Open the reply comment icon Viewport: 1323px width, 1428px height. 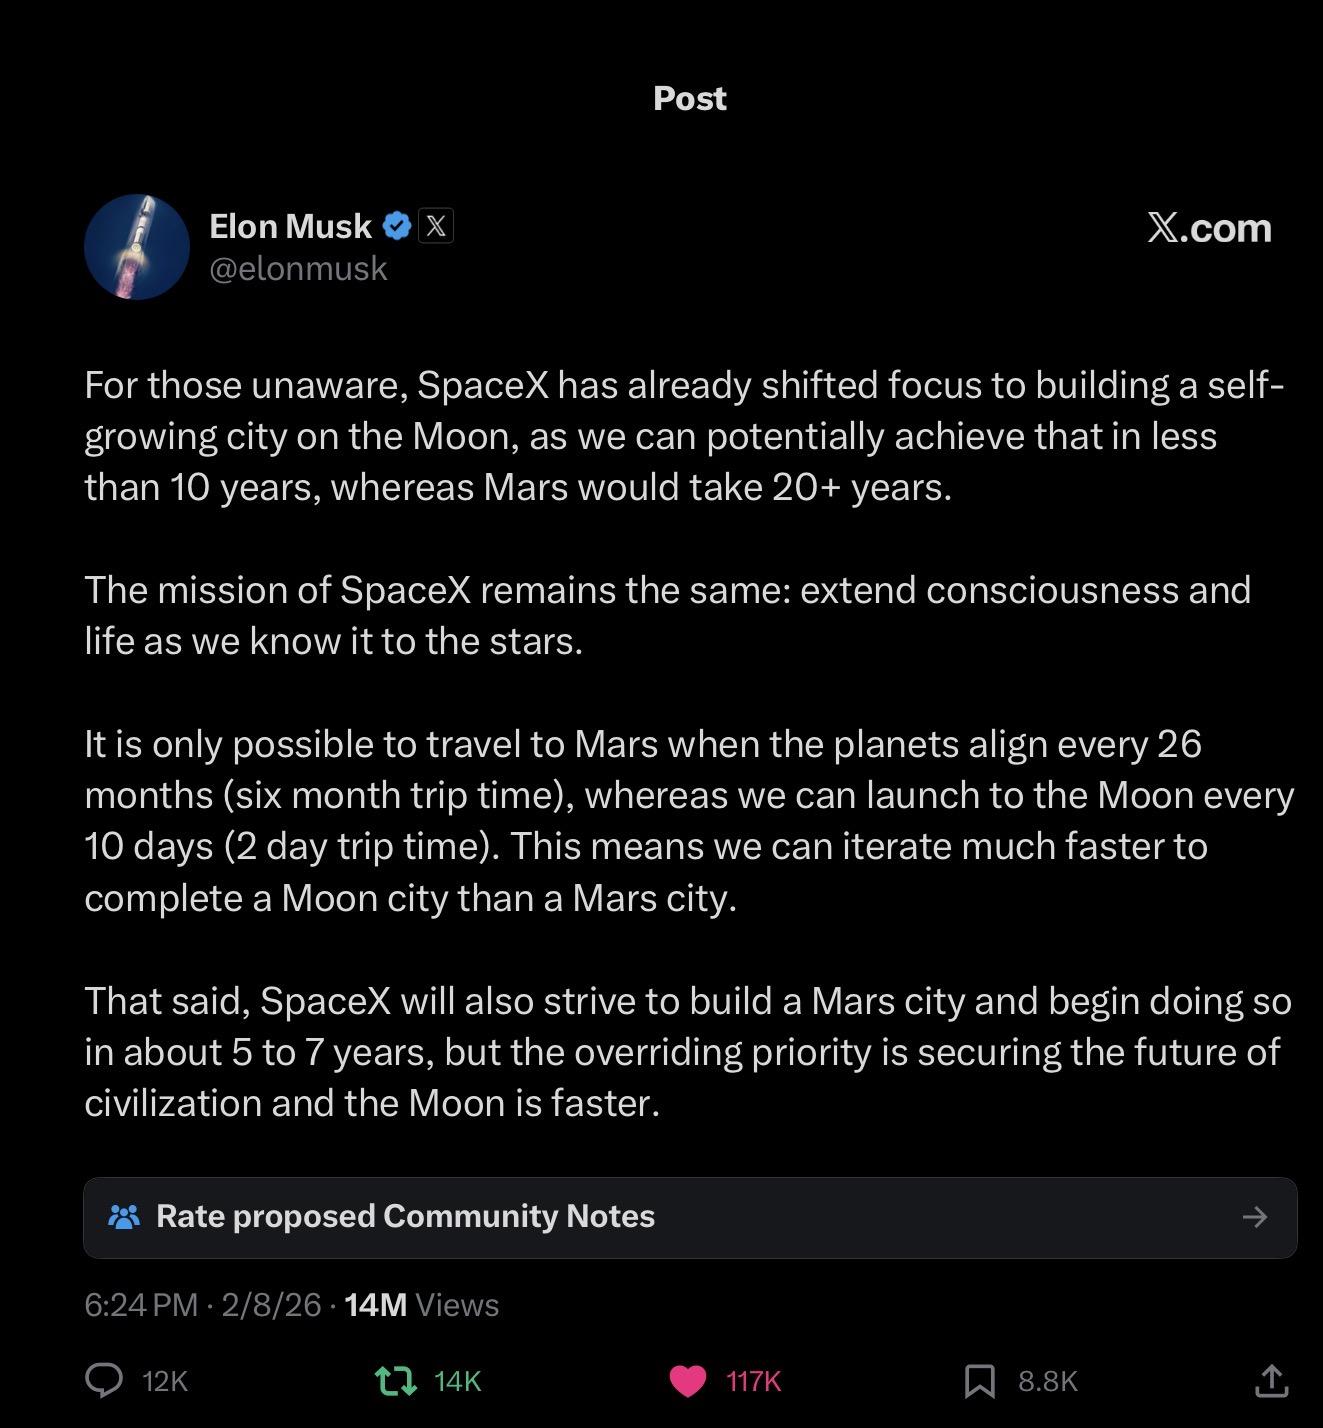(104, 1380)
